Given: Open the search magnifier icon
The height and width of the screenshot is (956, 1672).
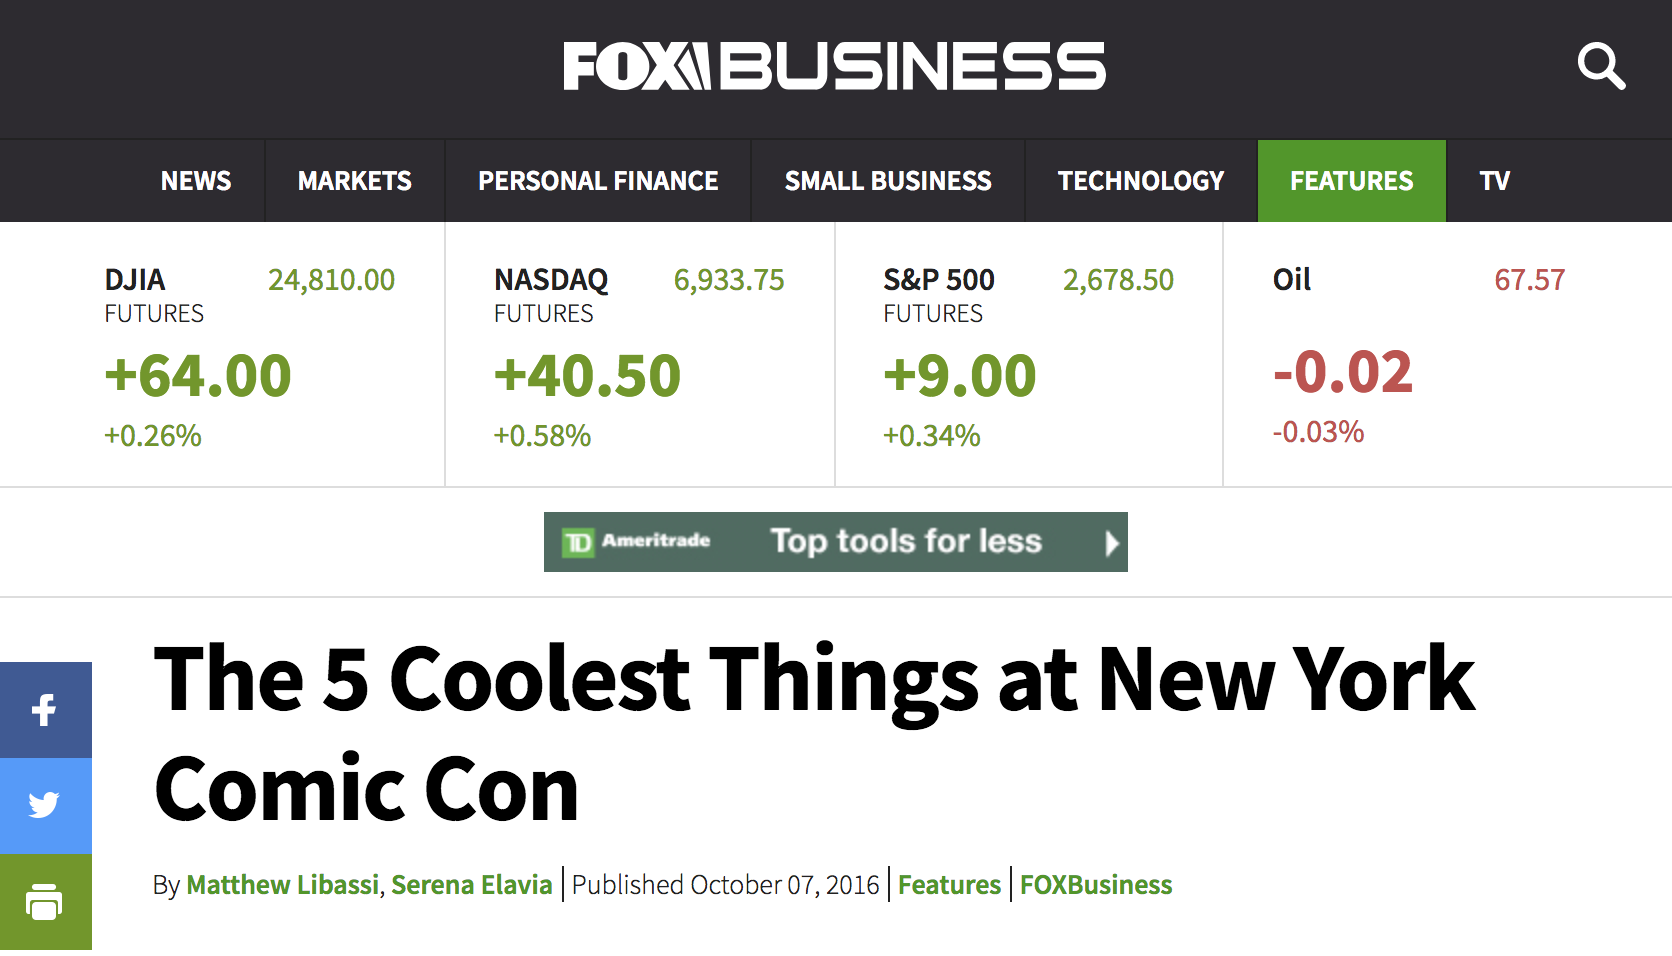Looking at the screenshot, I should click(1601, 67).
